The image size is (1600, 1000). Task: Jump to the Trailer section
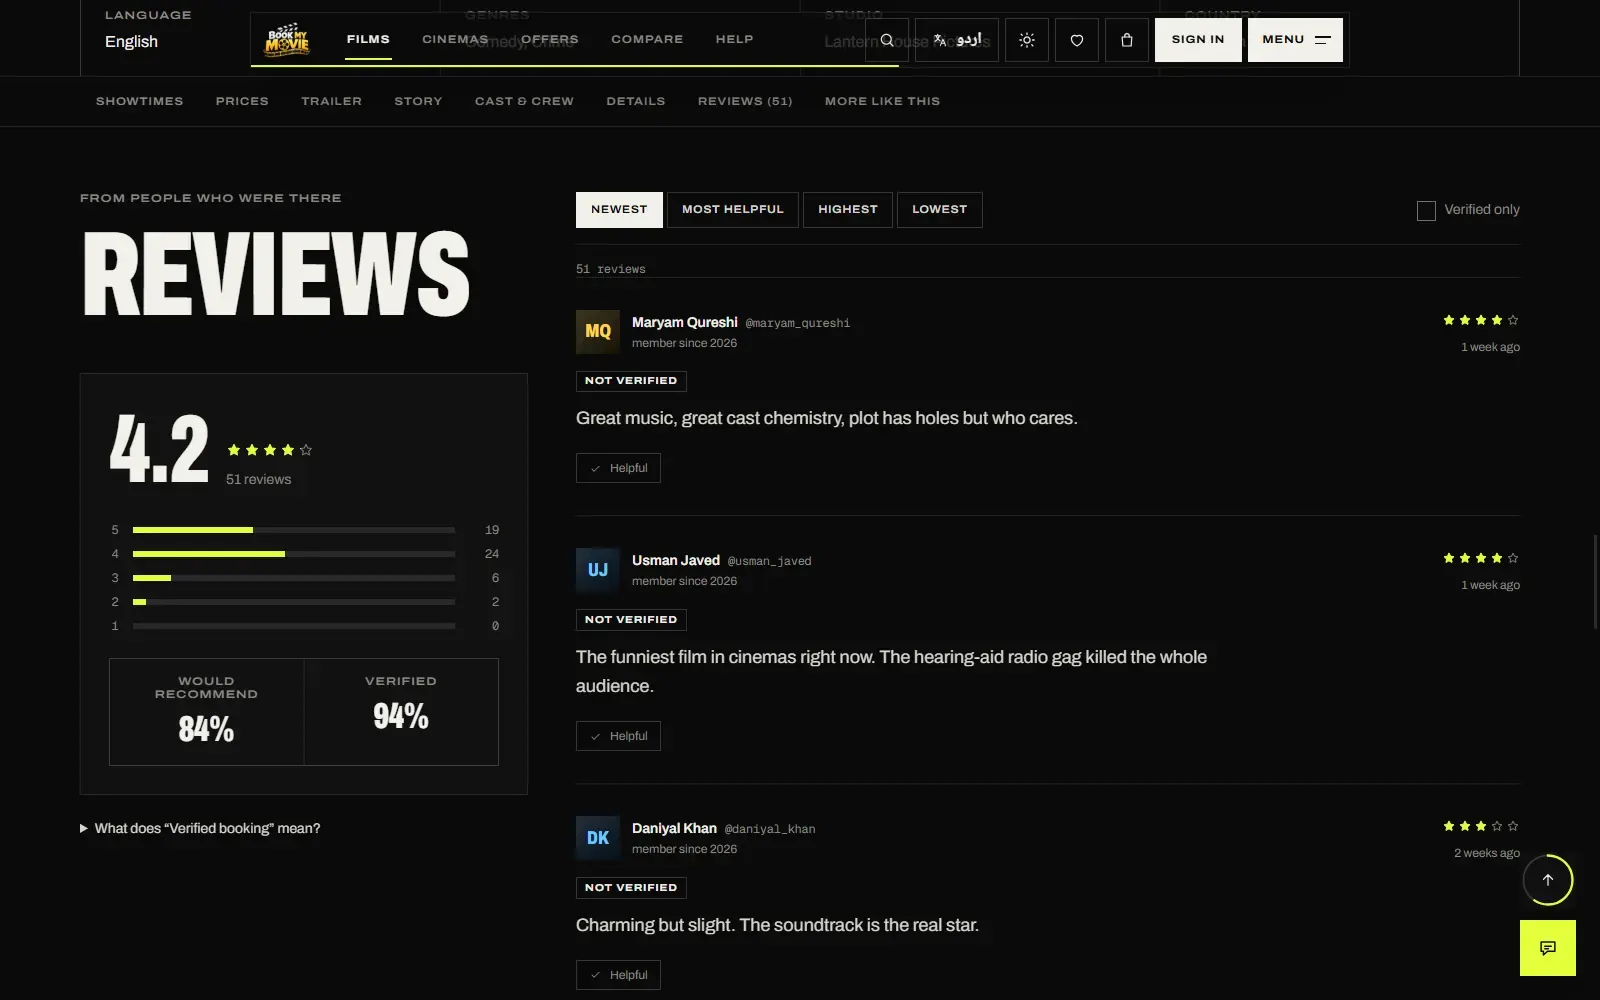click(x=332, y=101)
